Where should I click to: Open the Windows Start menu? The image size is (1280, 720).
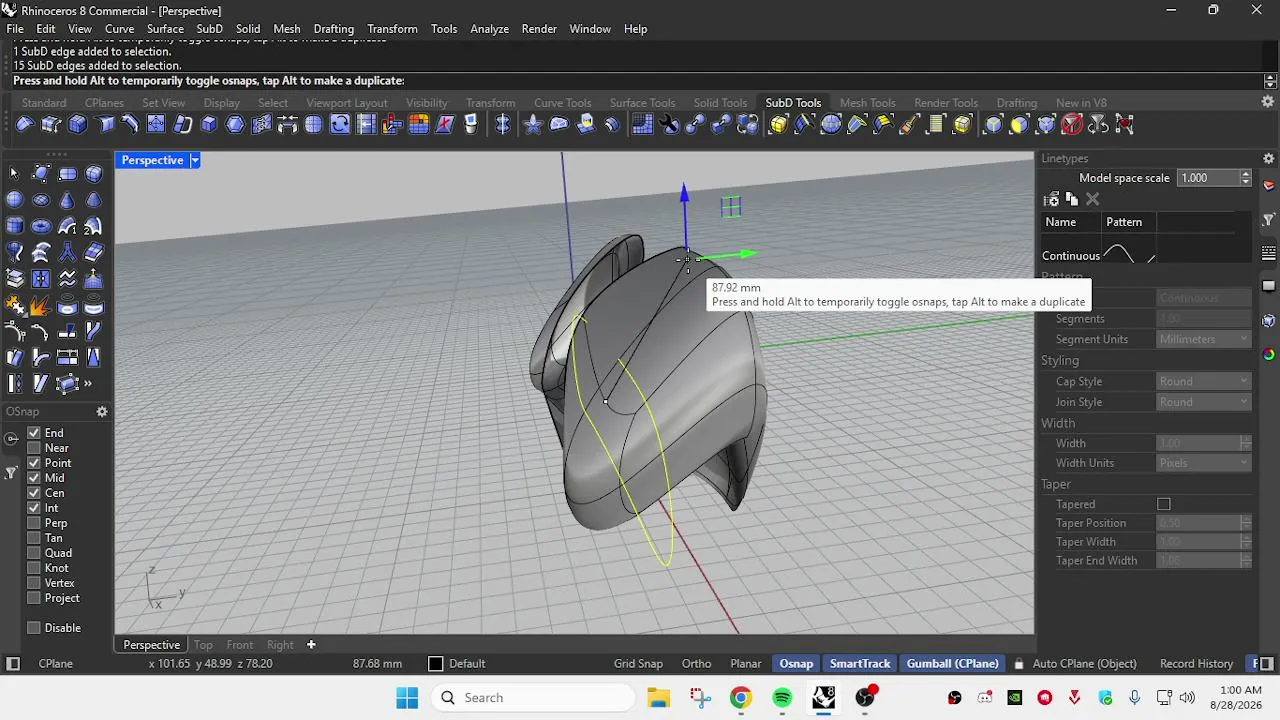click(407, 698)
